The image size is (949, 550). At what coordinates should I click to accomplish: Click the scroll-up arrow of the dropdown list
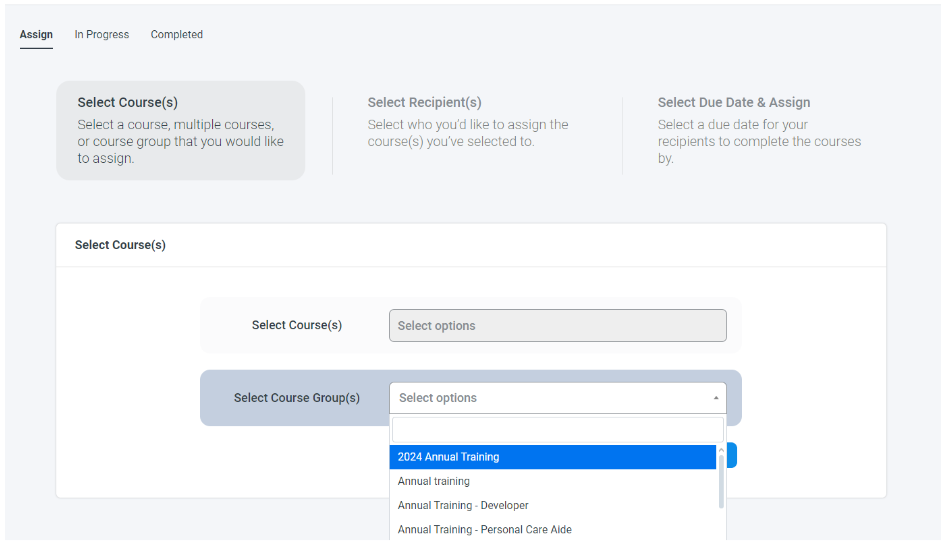tap(721, 449)
